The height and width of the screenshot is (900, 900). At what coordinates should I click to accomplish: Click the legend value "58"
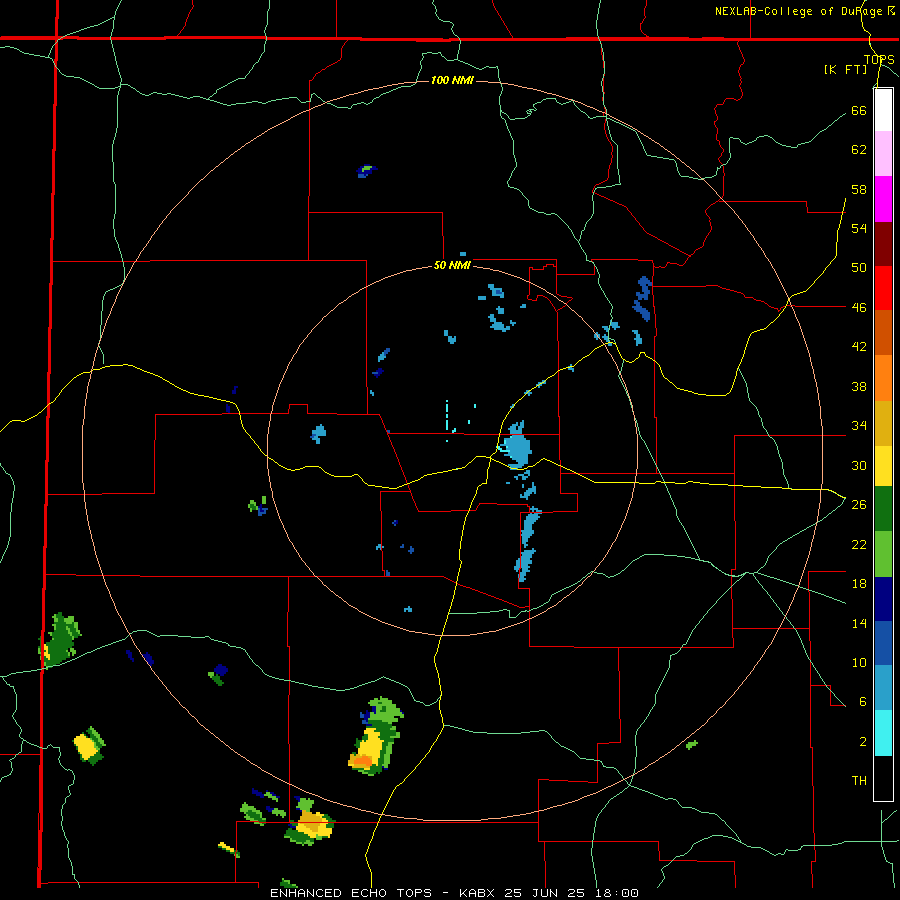click(859, 189)
